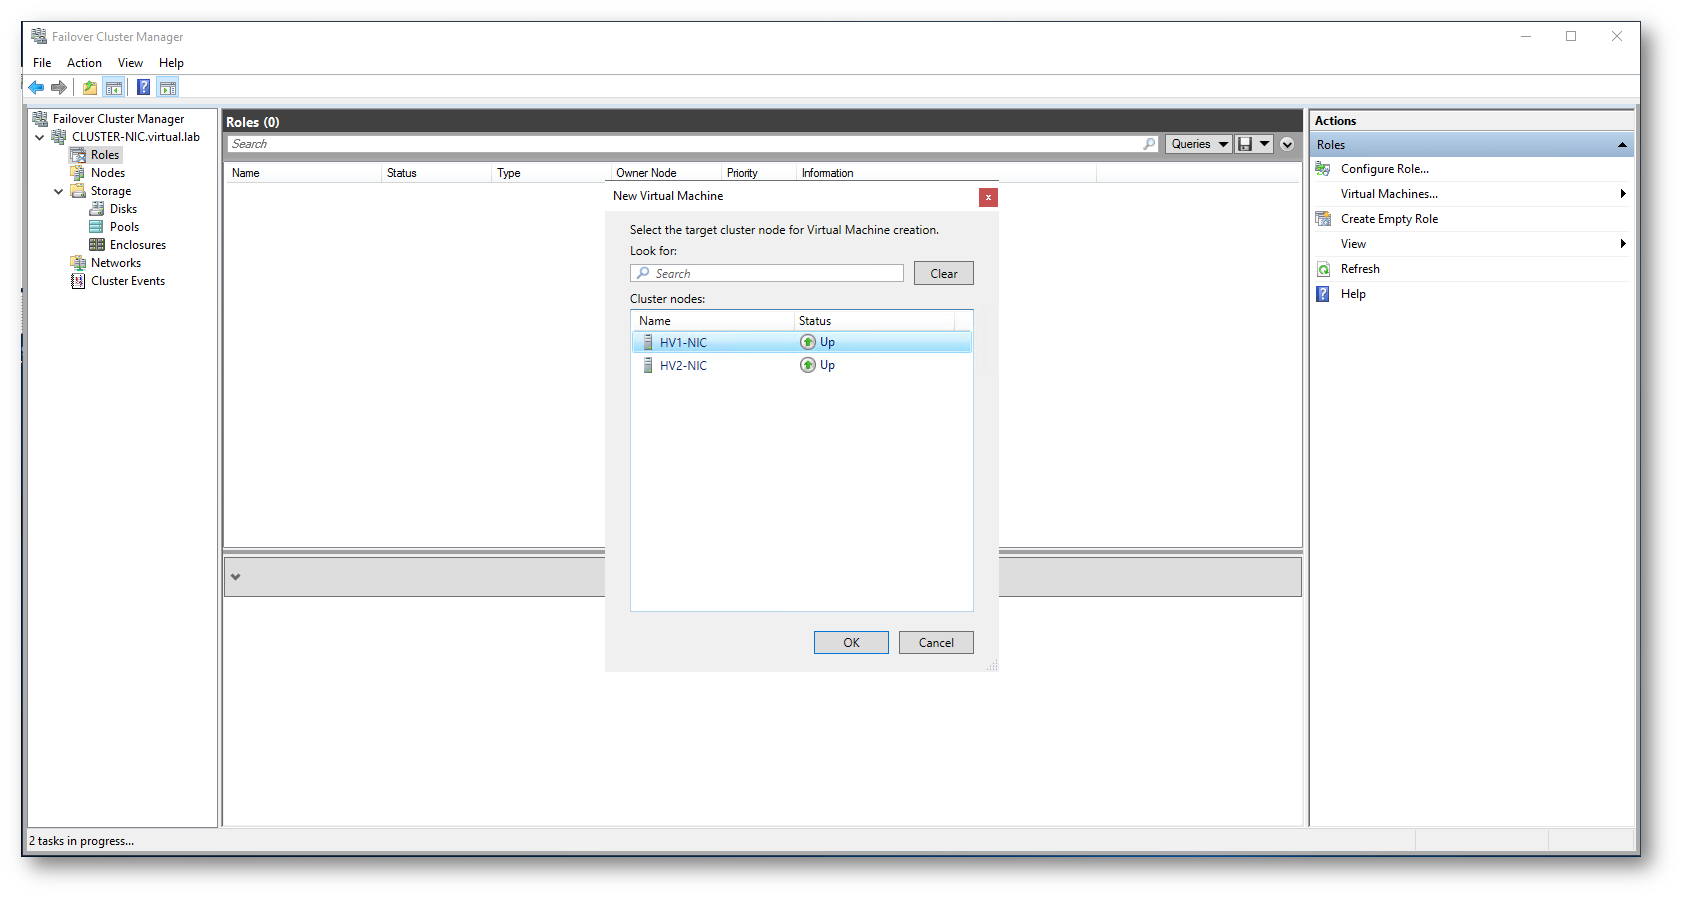
Task: Toggle the show/hide console tree icon
Action: click(x=114, y=88)
